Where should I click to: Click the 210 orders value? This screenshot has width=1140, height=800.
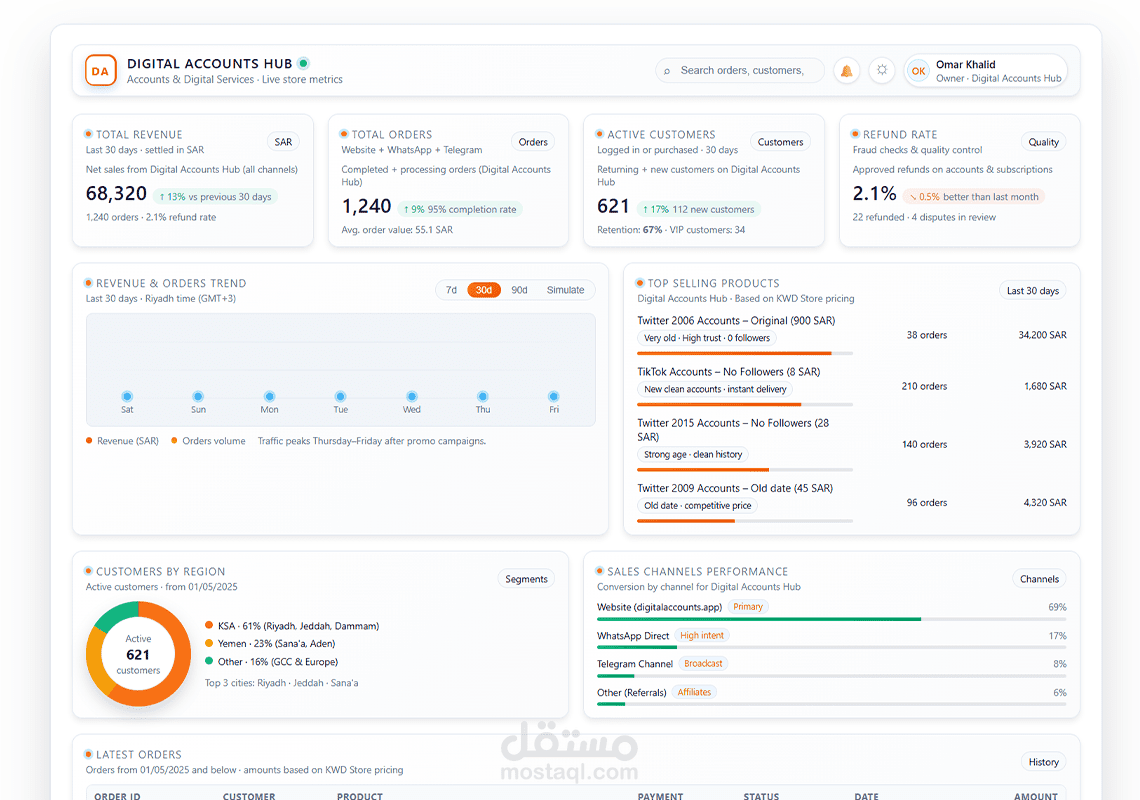click(924, 386)
